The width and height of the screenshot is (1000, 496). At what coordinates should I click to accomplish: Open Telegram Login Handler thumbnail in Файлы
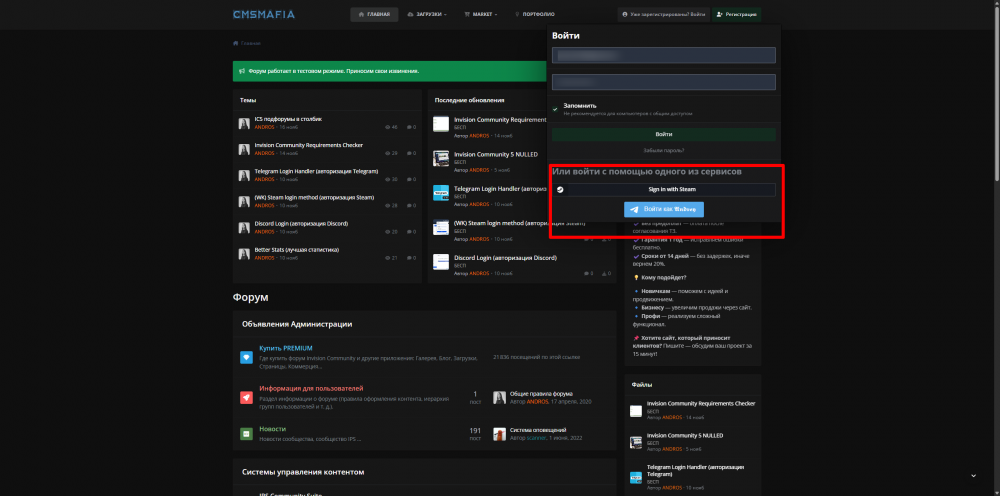(636, 478)
